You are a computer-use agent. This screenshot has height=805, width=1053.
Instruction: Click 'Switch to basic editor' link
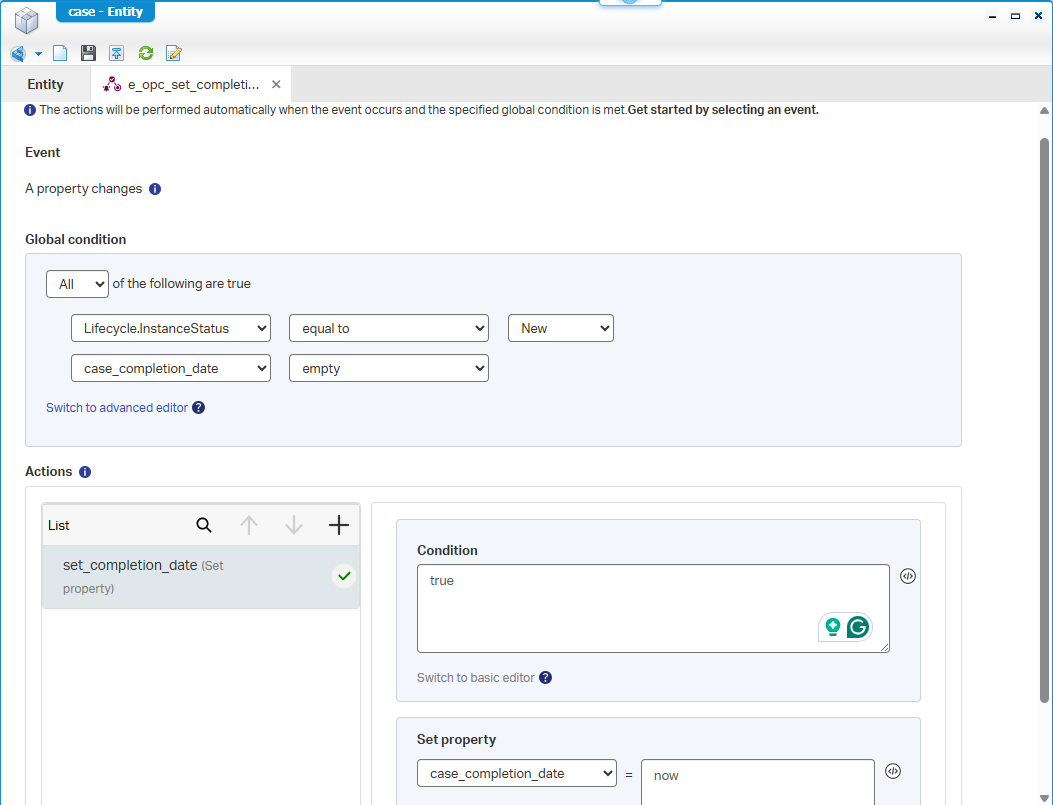(x=476, y=678)
